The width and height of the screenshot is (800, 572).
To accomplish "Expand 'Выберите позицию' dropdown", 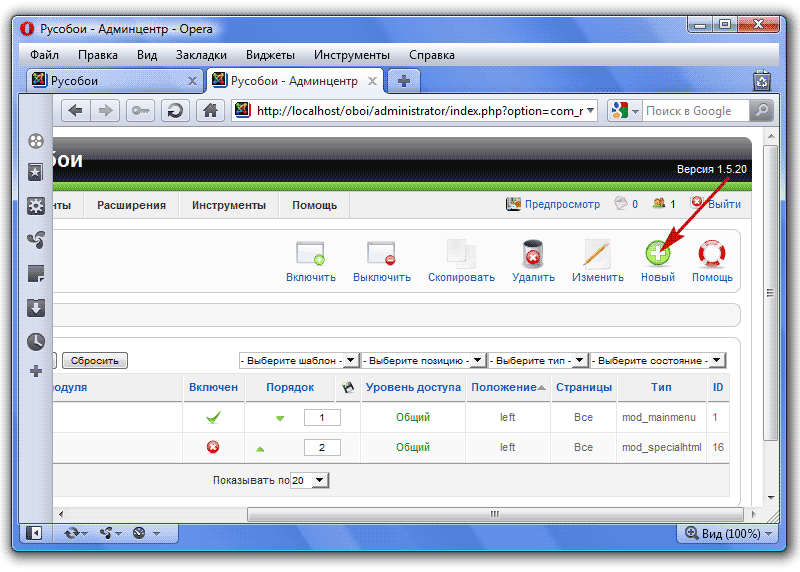I will pos(423,360).
